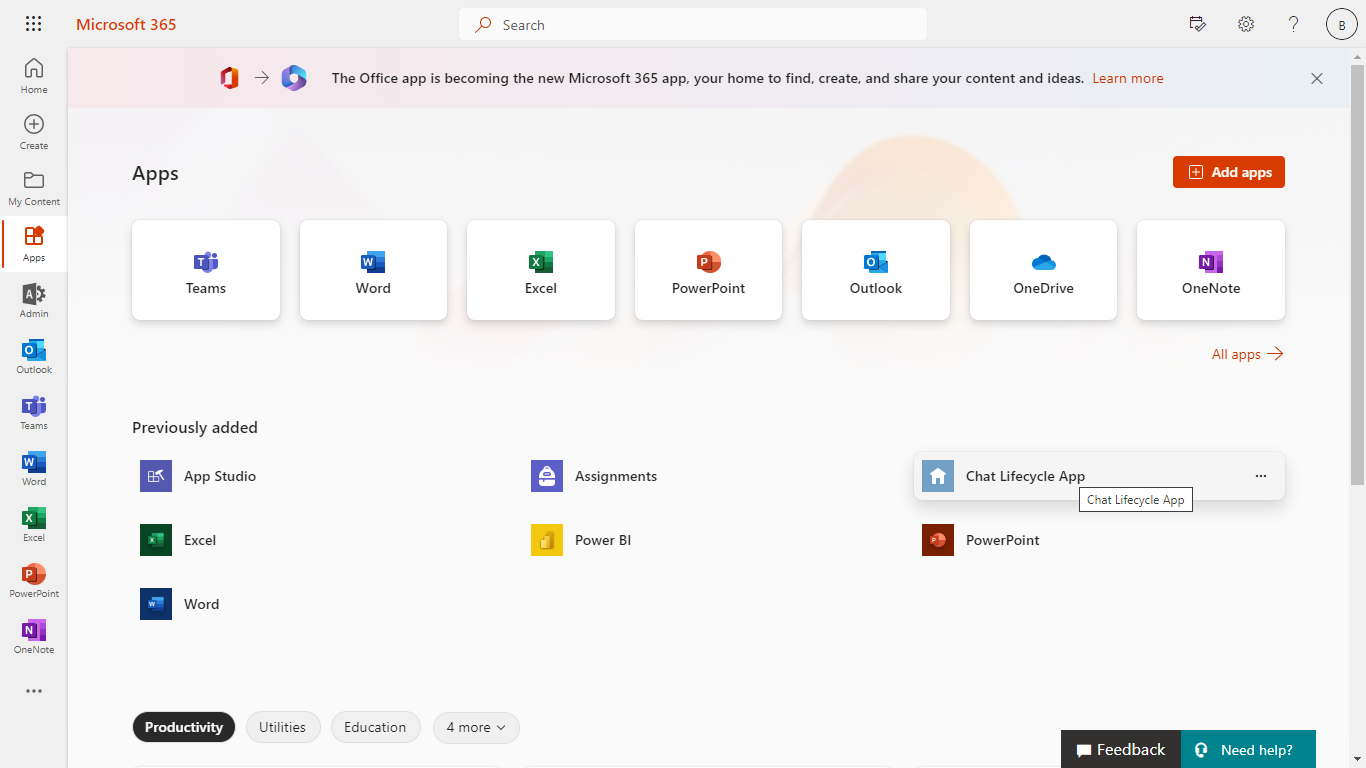
Task: Launch the OneNote app tile
Action: coord(1211,270)
